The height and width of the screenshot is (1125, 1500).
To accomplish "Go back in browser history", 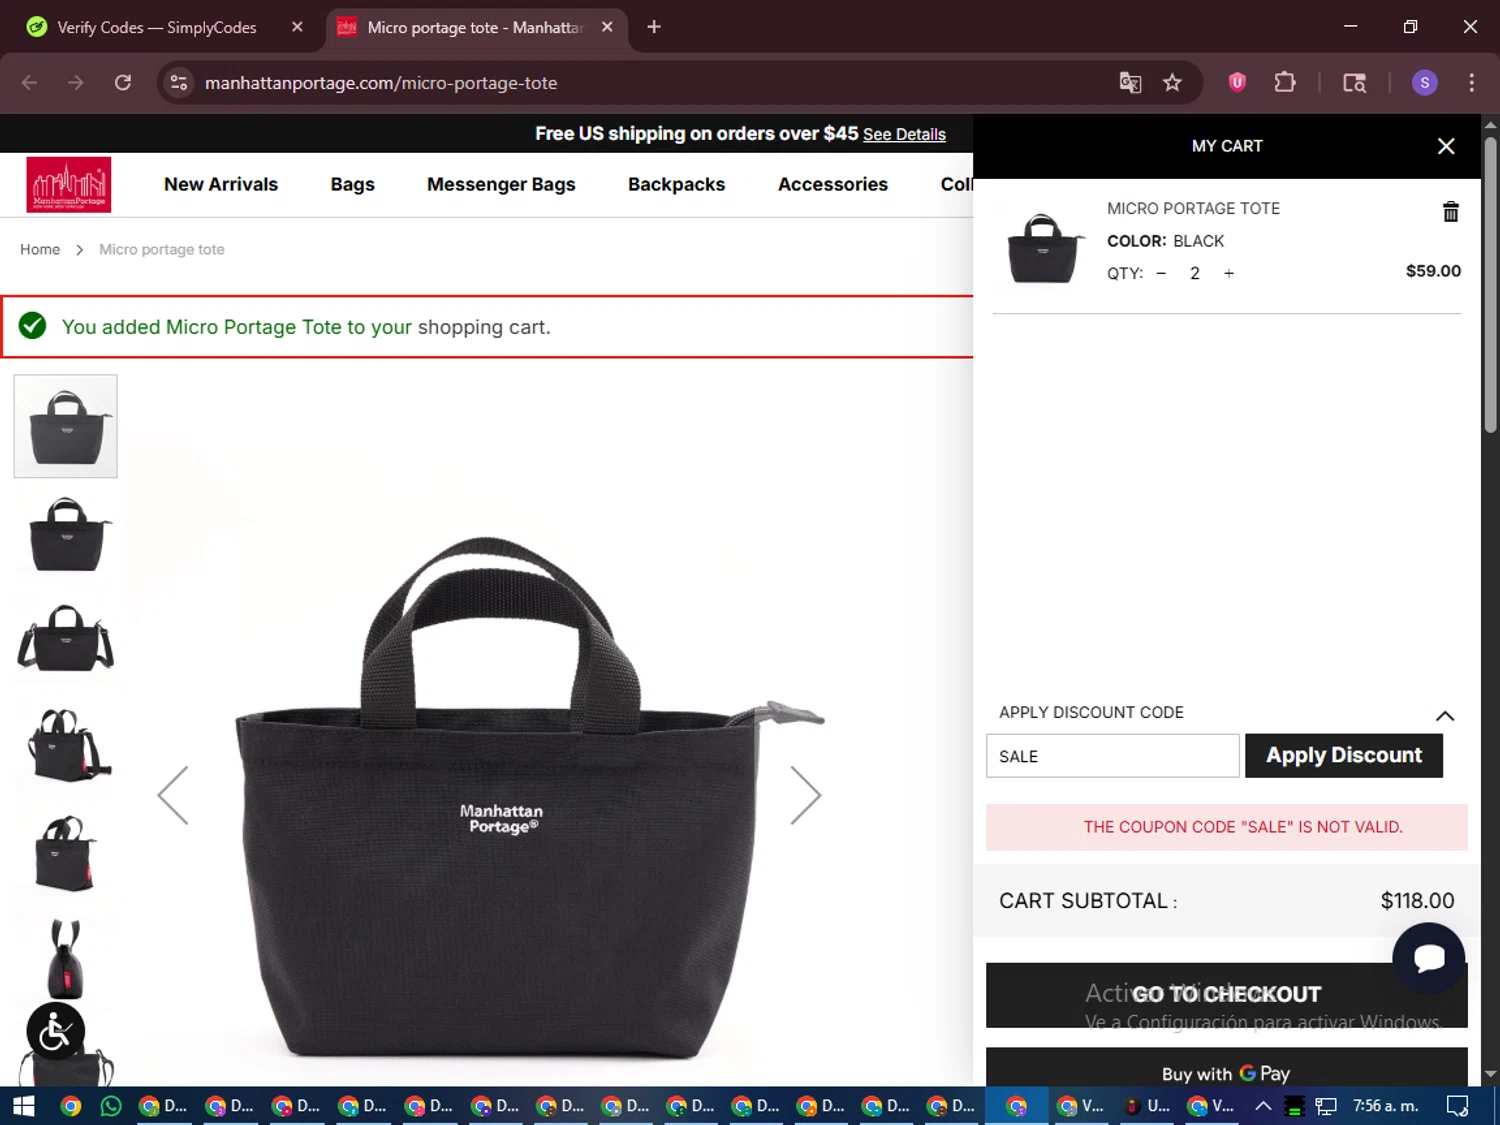I will coord(30,83).
